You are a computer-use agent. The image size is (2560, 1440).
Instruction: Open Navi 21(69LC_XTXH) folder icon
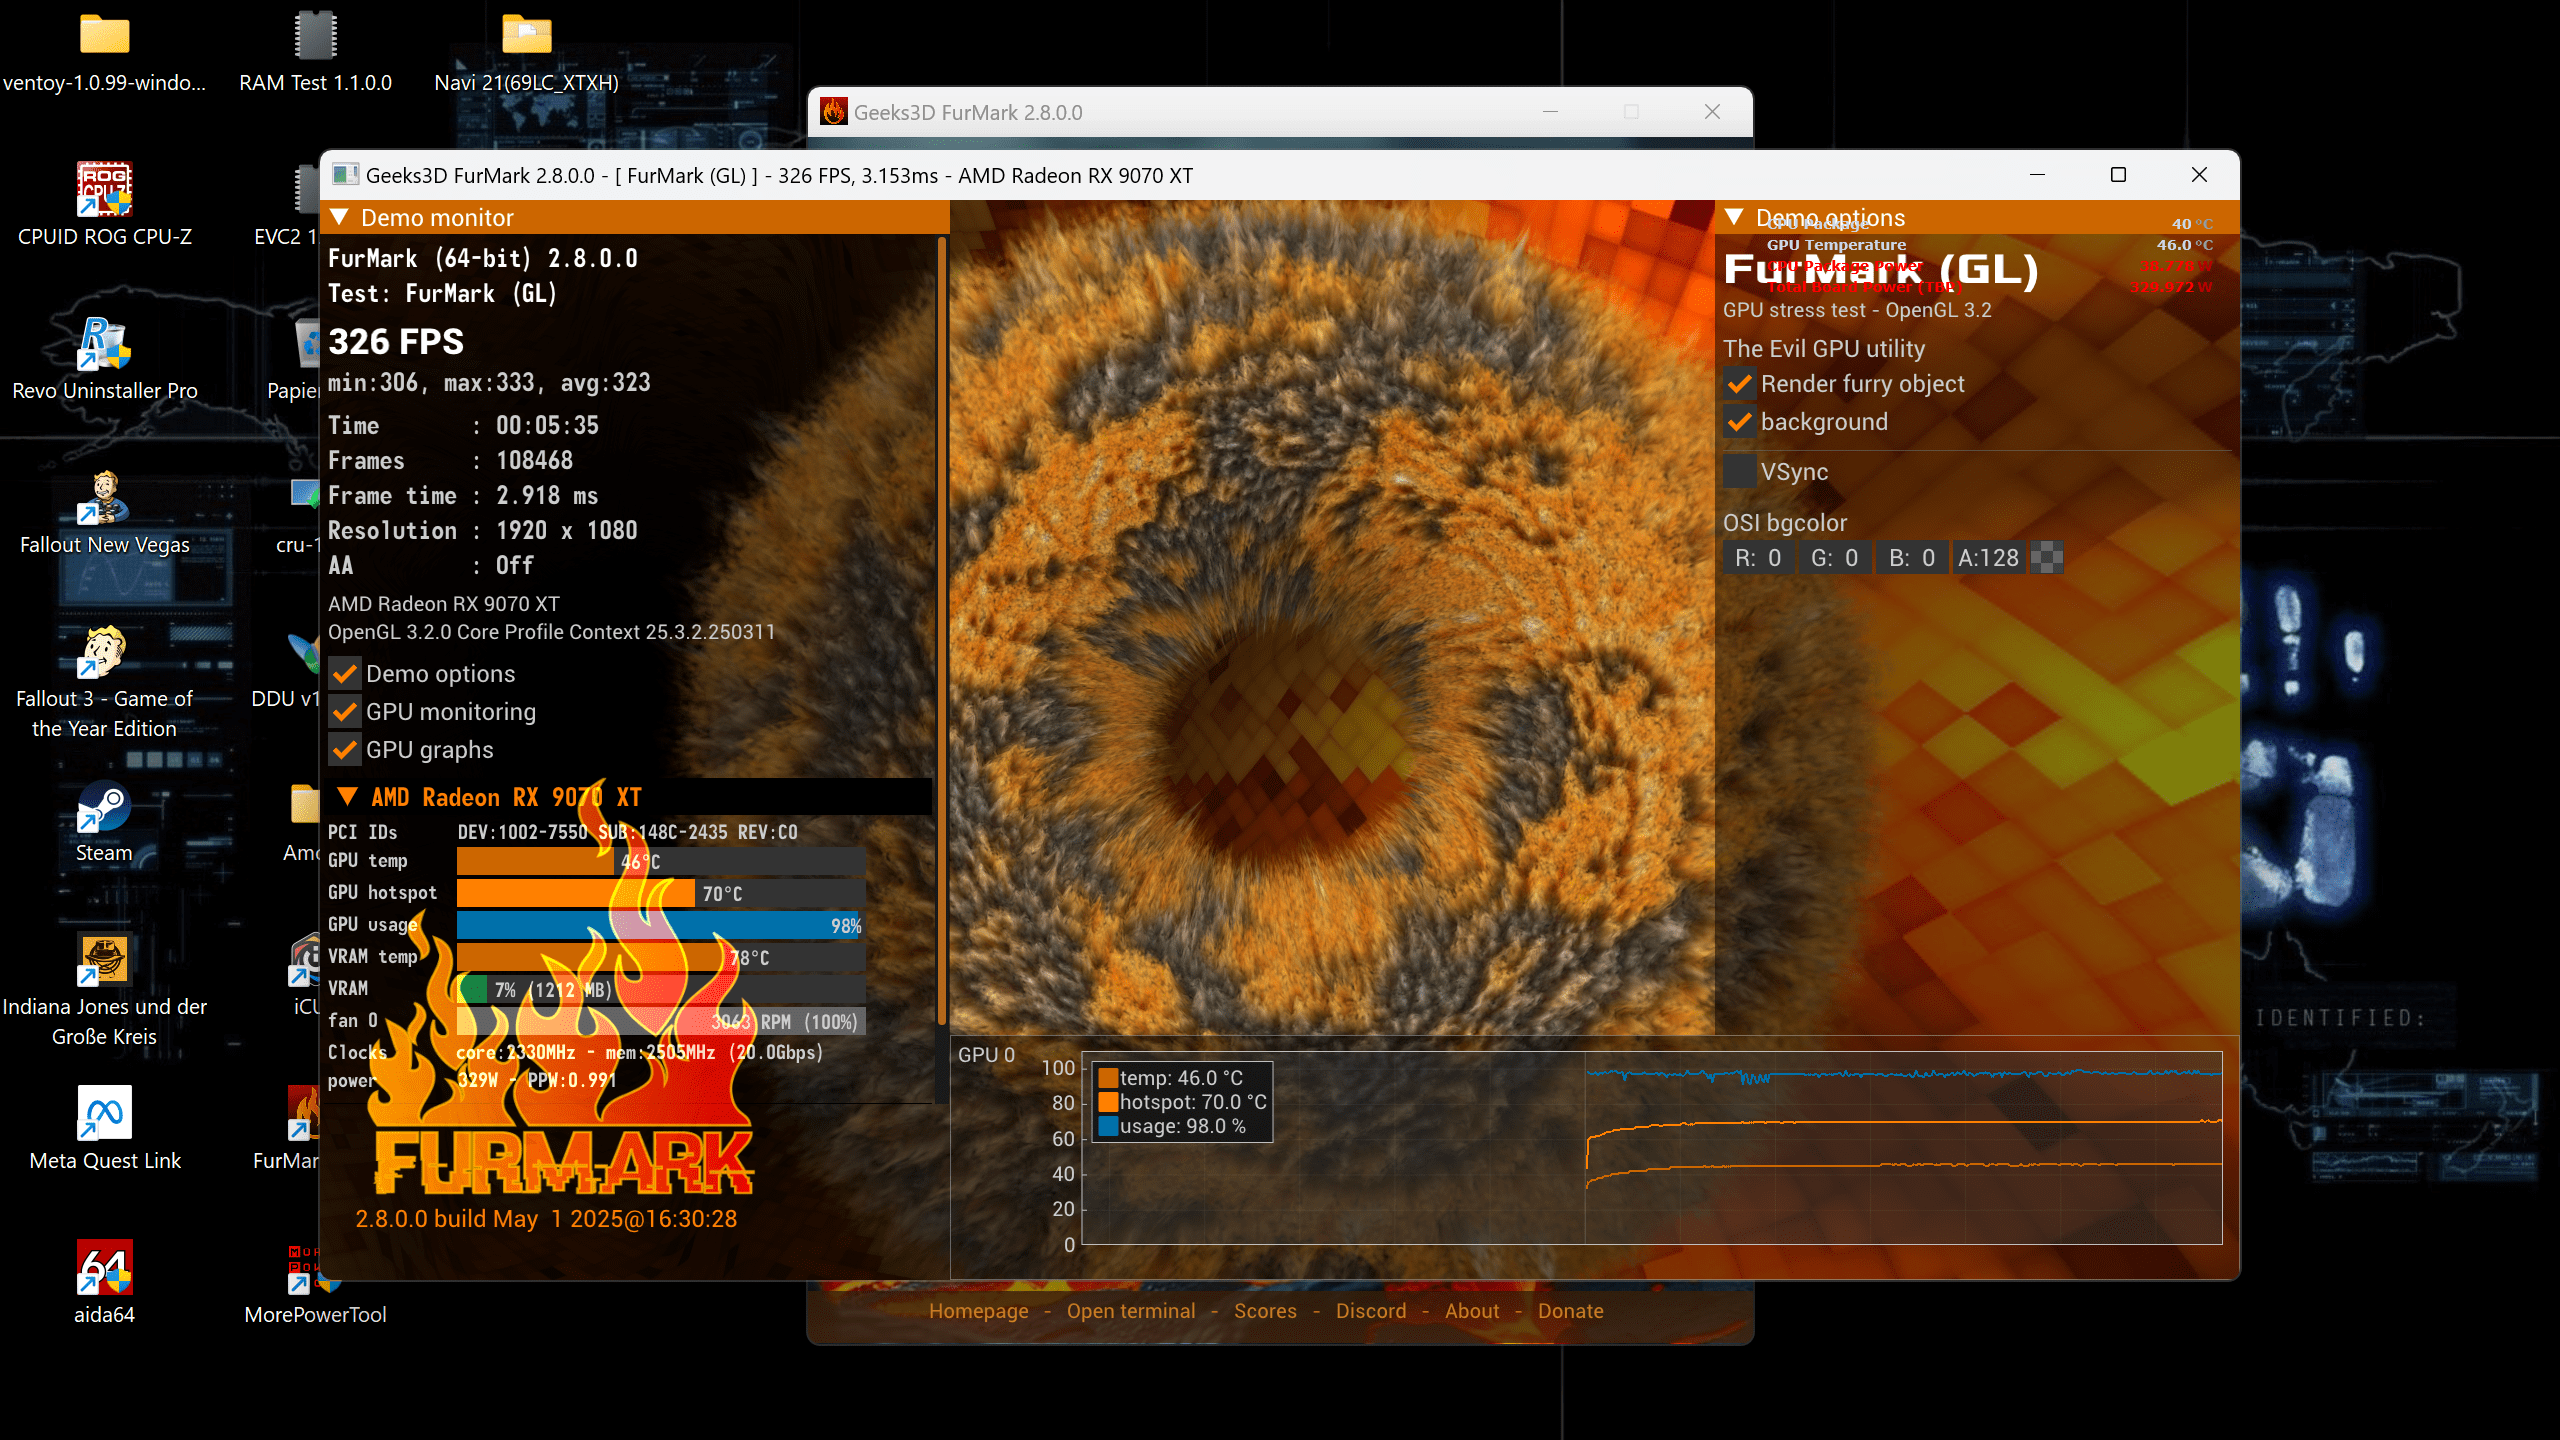(526, 36)
